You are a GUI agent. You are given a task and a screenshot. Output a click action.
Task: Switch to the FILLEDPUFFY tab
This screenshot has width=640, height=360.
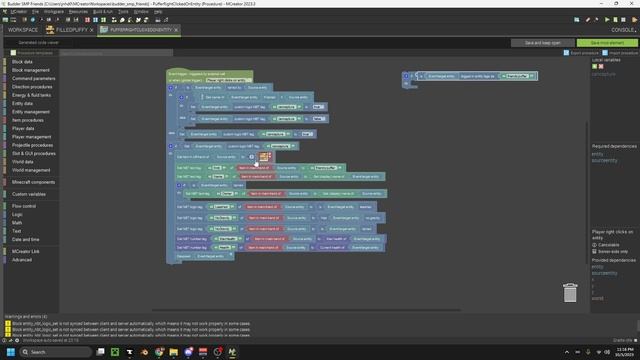(x=67, y=30)
